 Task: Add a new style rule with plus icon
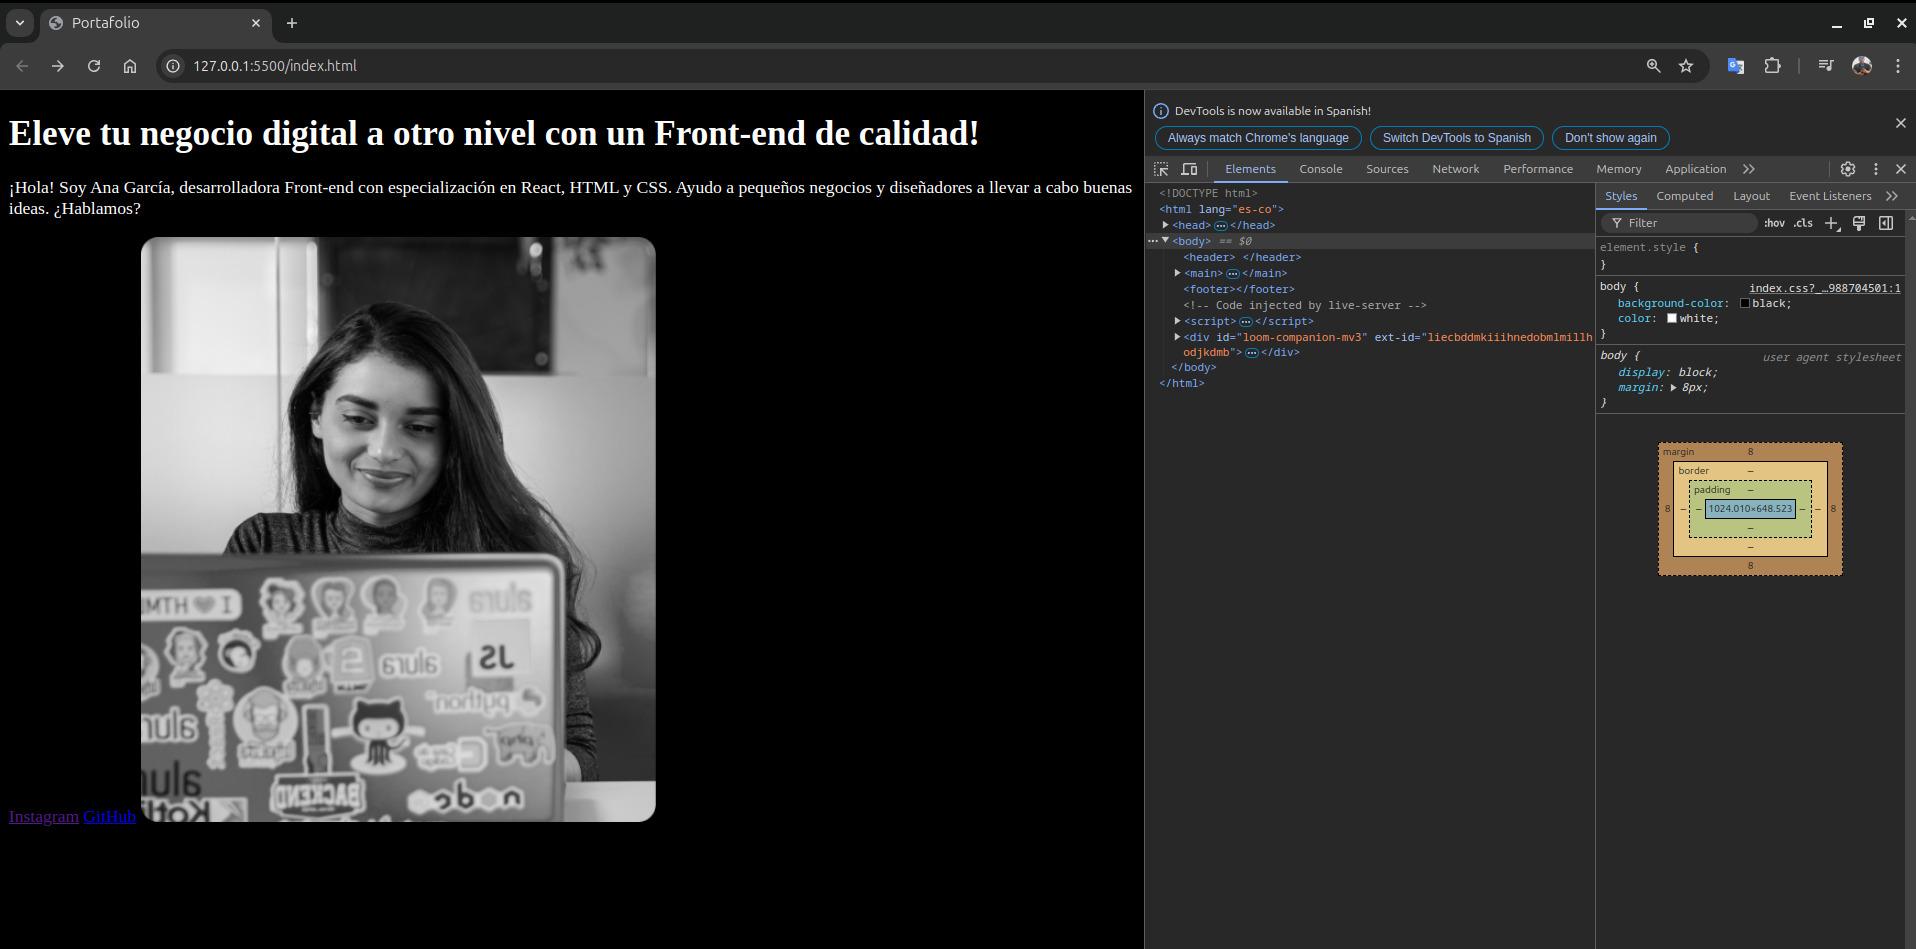click(x=1832, y=223)
